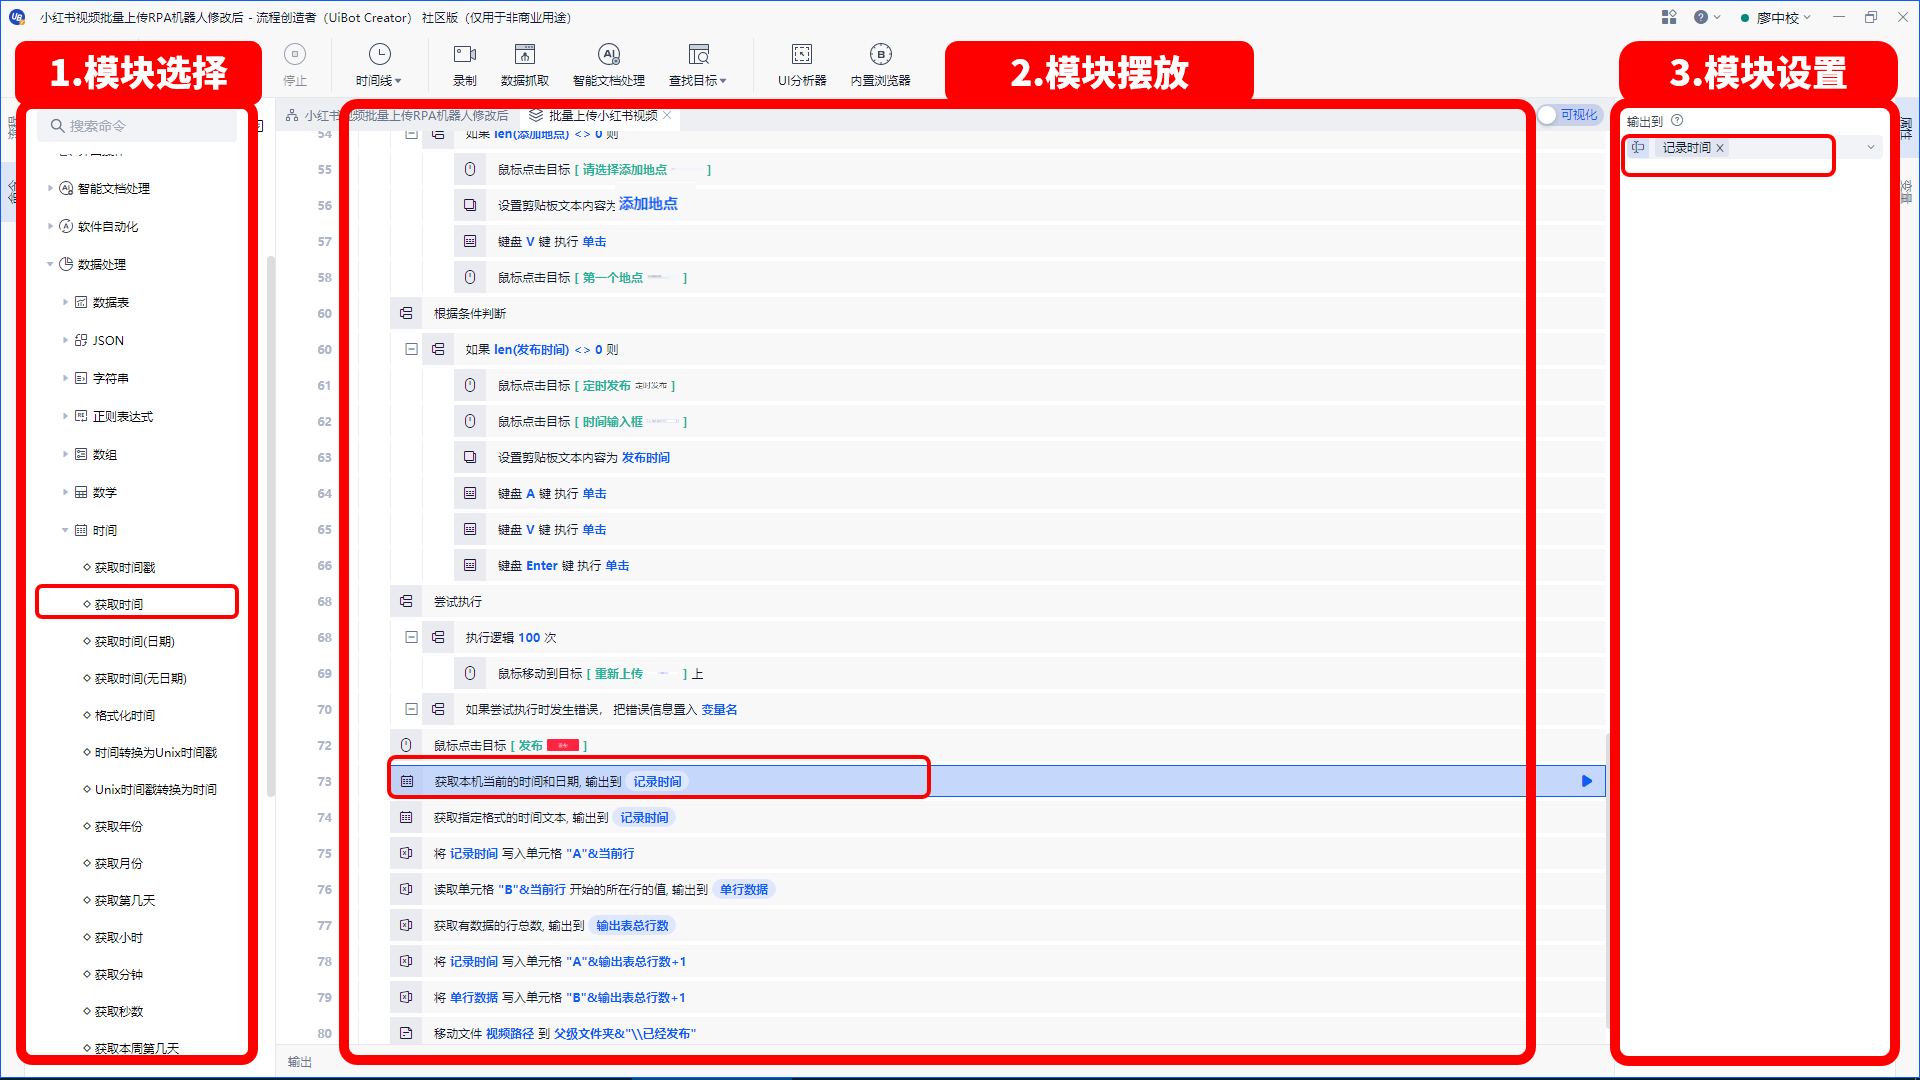This screenshot has width=1920, height=1080.
Task: Select the 获取秒数 command
Action: [119, 1011]
